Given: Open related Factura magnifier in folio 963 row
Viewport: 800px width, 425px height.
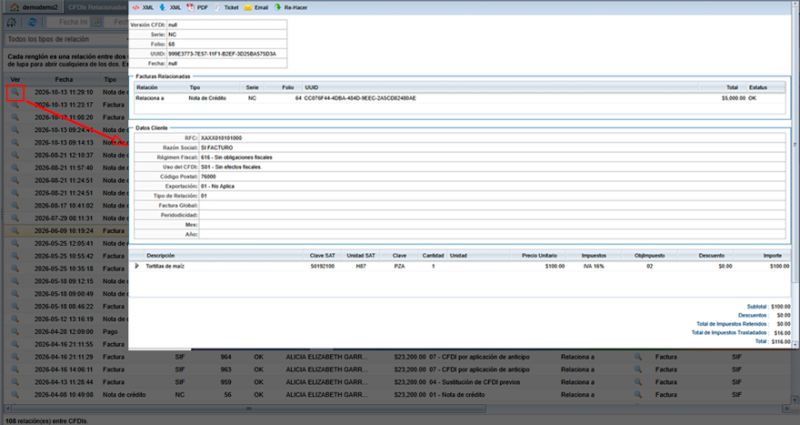Looking at the screenshot, I should [x=638, y=369].
